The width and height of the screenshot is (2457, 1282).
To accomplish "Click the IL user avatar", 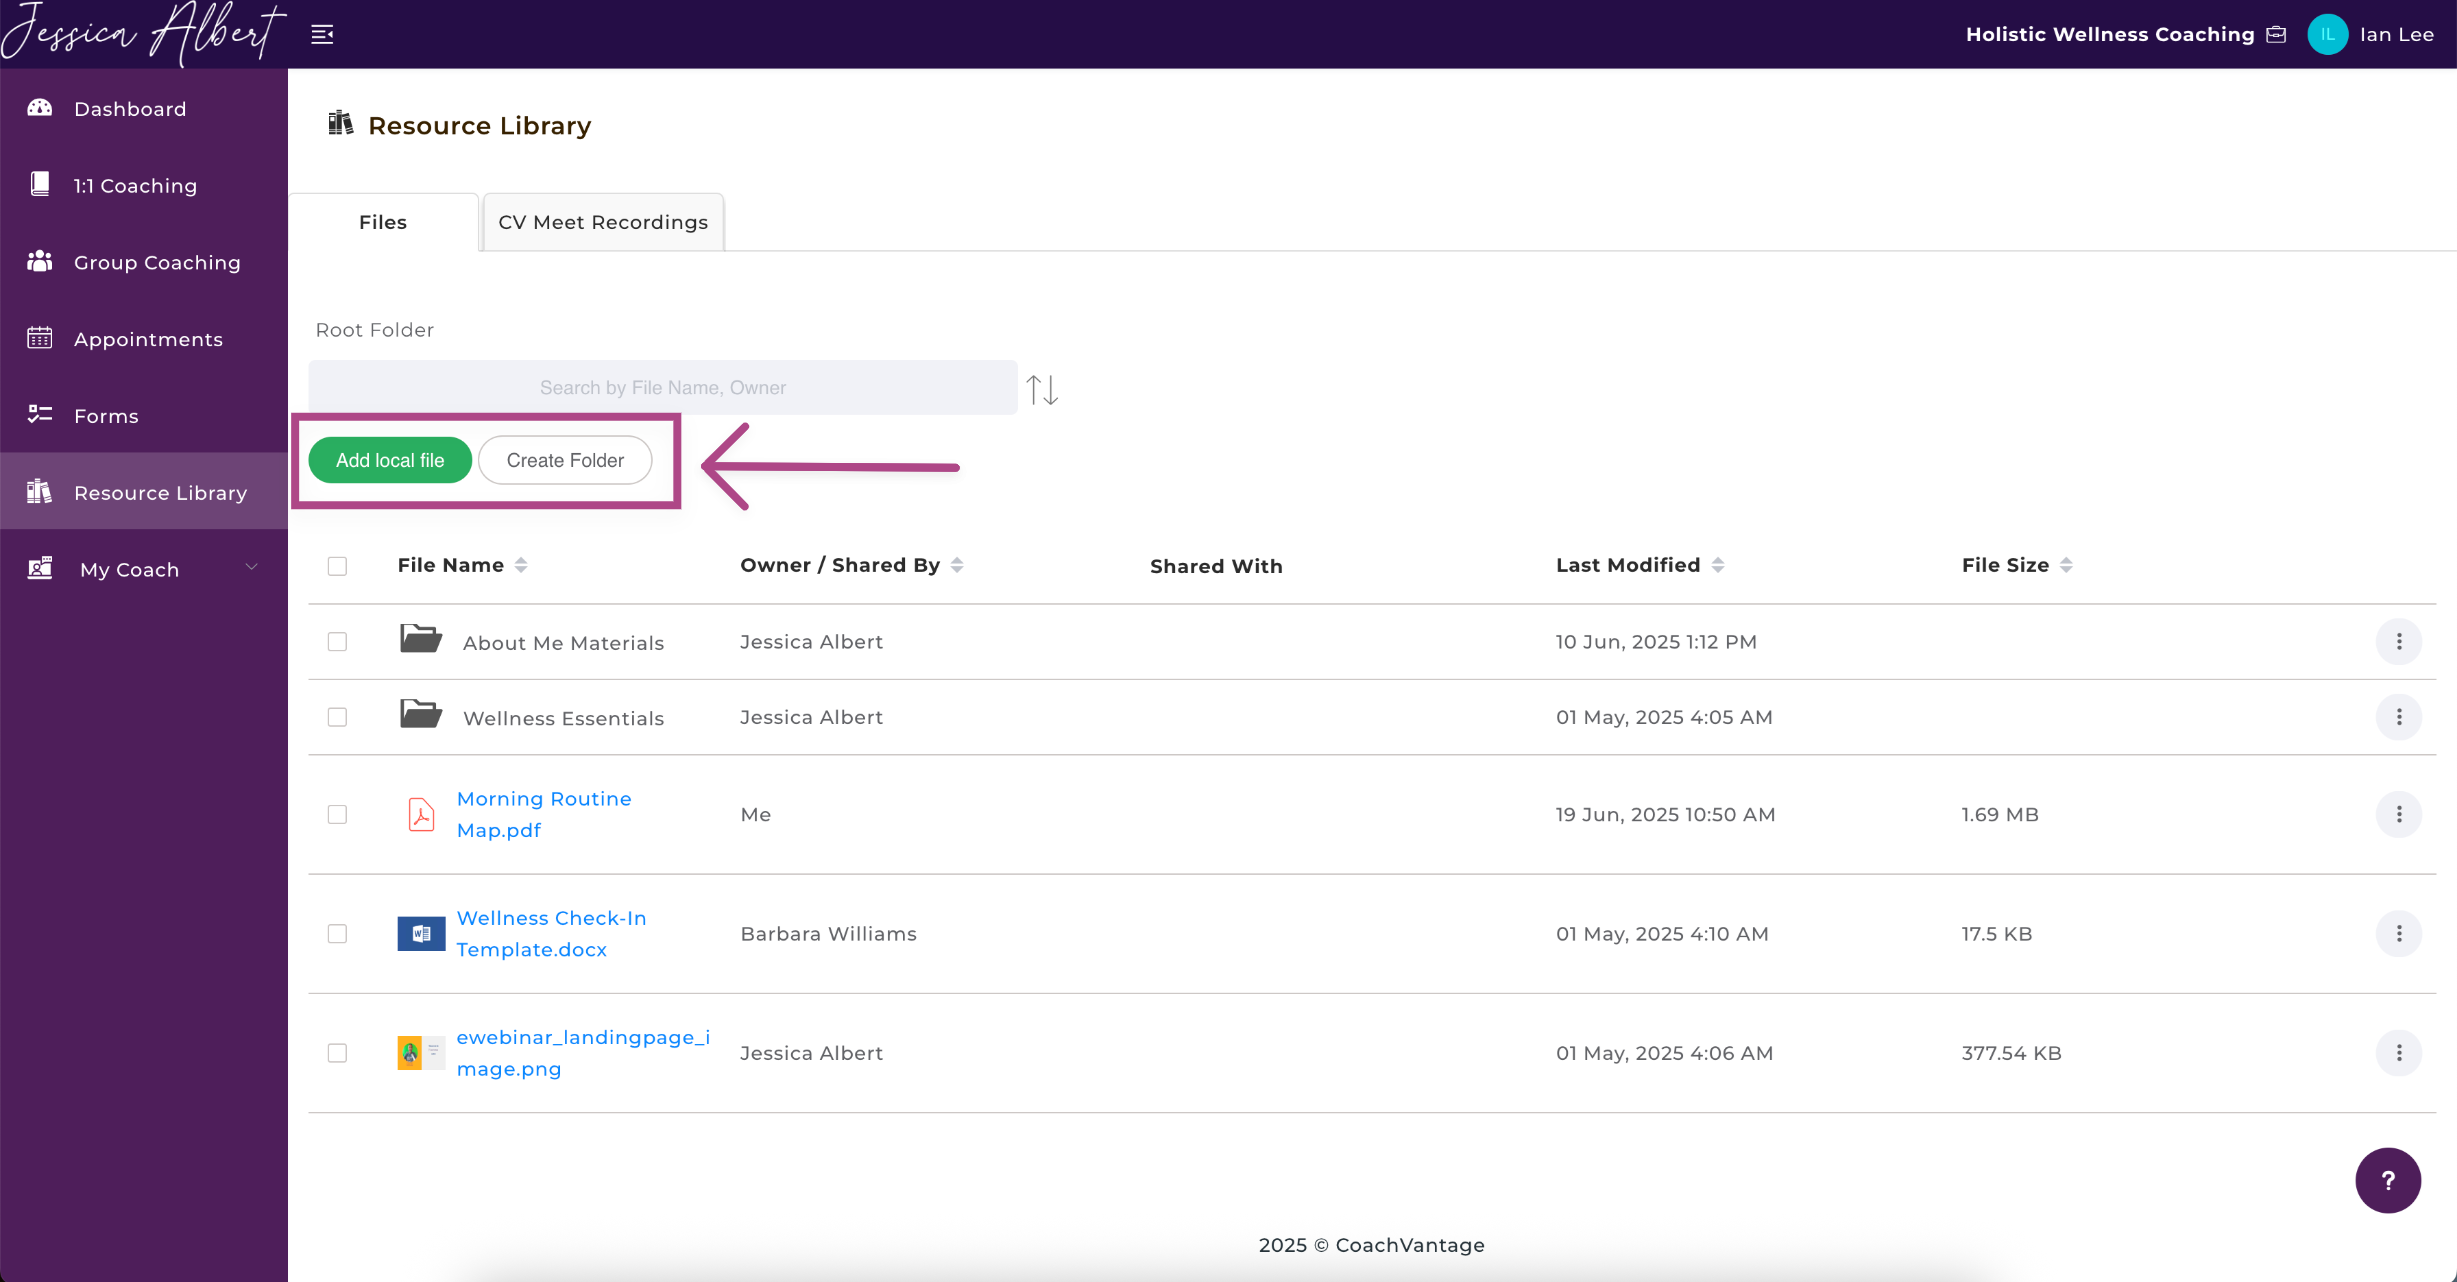I will tap(2327, 34).
